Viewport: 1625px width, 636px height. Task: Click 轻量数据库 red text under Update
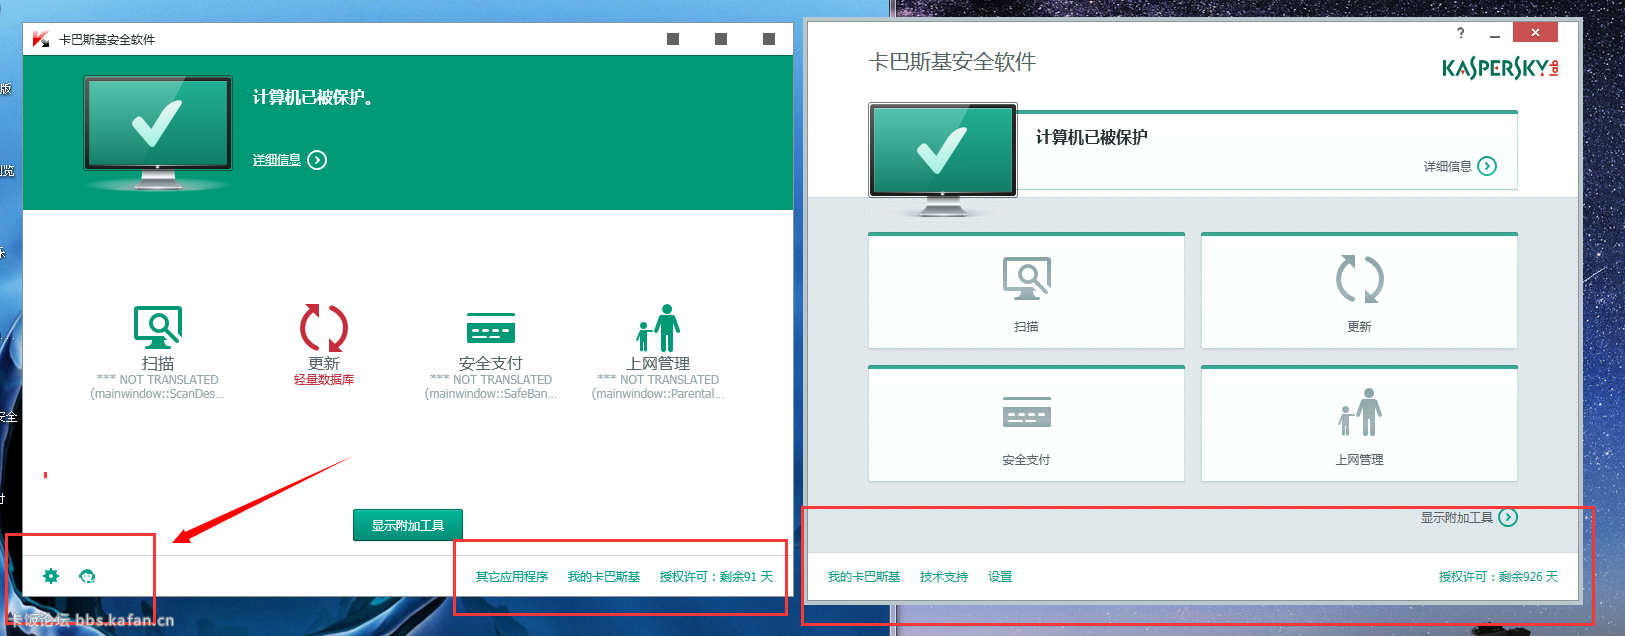(x=324, y=380)
